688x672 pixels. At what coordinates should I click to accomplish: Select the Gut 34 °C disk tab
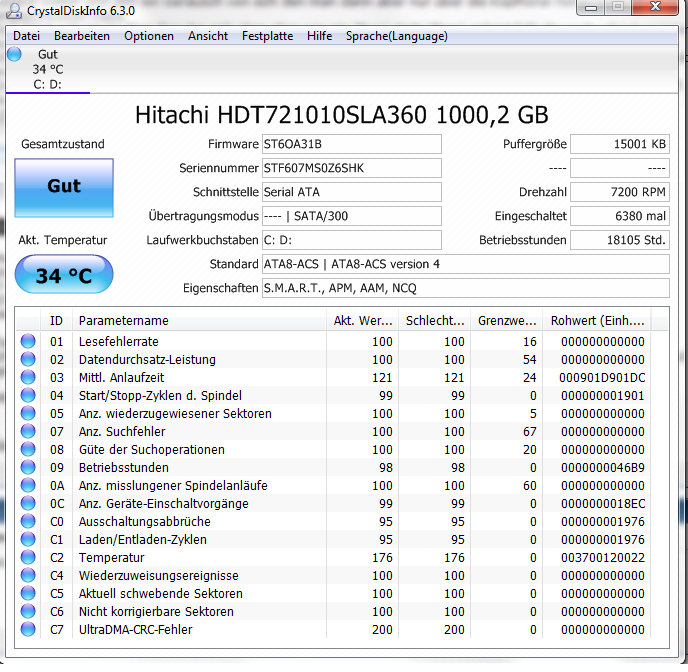pos(47,69)
